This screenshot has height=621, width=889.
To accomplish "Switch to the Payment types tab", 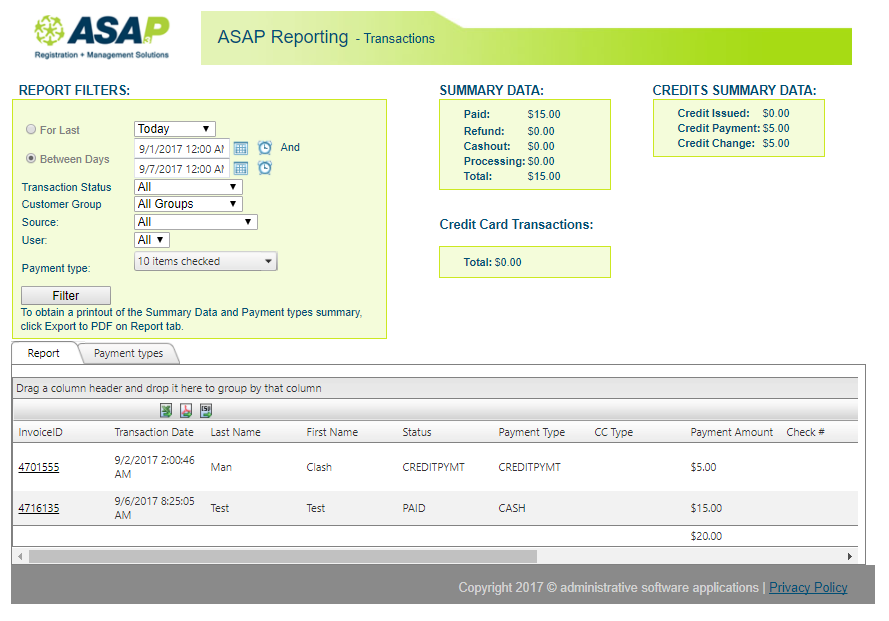I will pyautogui.click(x=128, y=353).
